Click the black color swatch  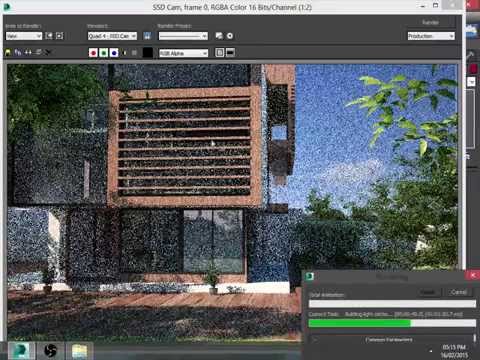click(148, 53)
